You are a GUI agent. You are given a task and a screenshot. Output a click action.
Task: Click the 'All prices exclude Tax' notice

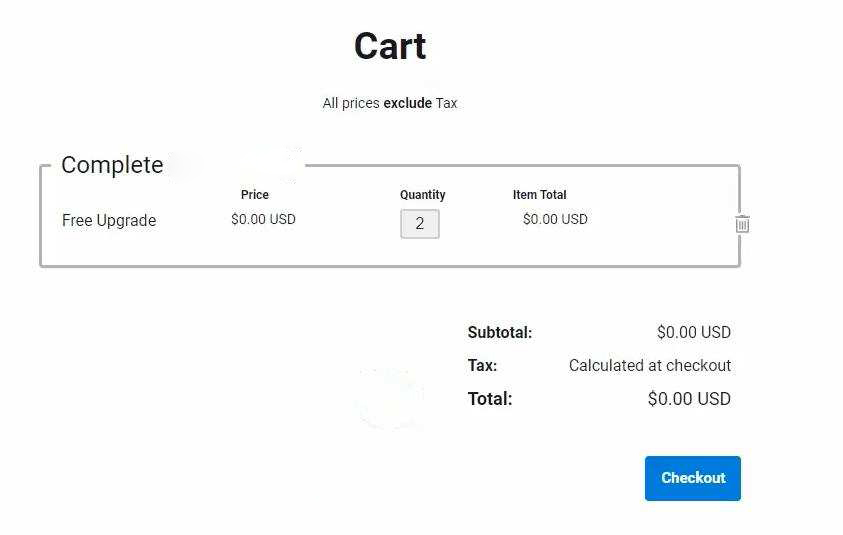pyautogui.click(x=390, y=103)
